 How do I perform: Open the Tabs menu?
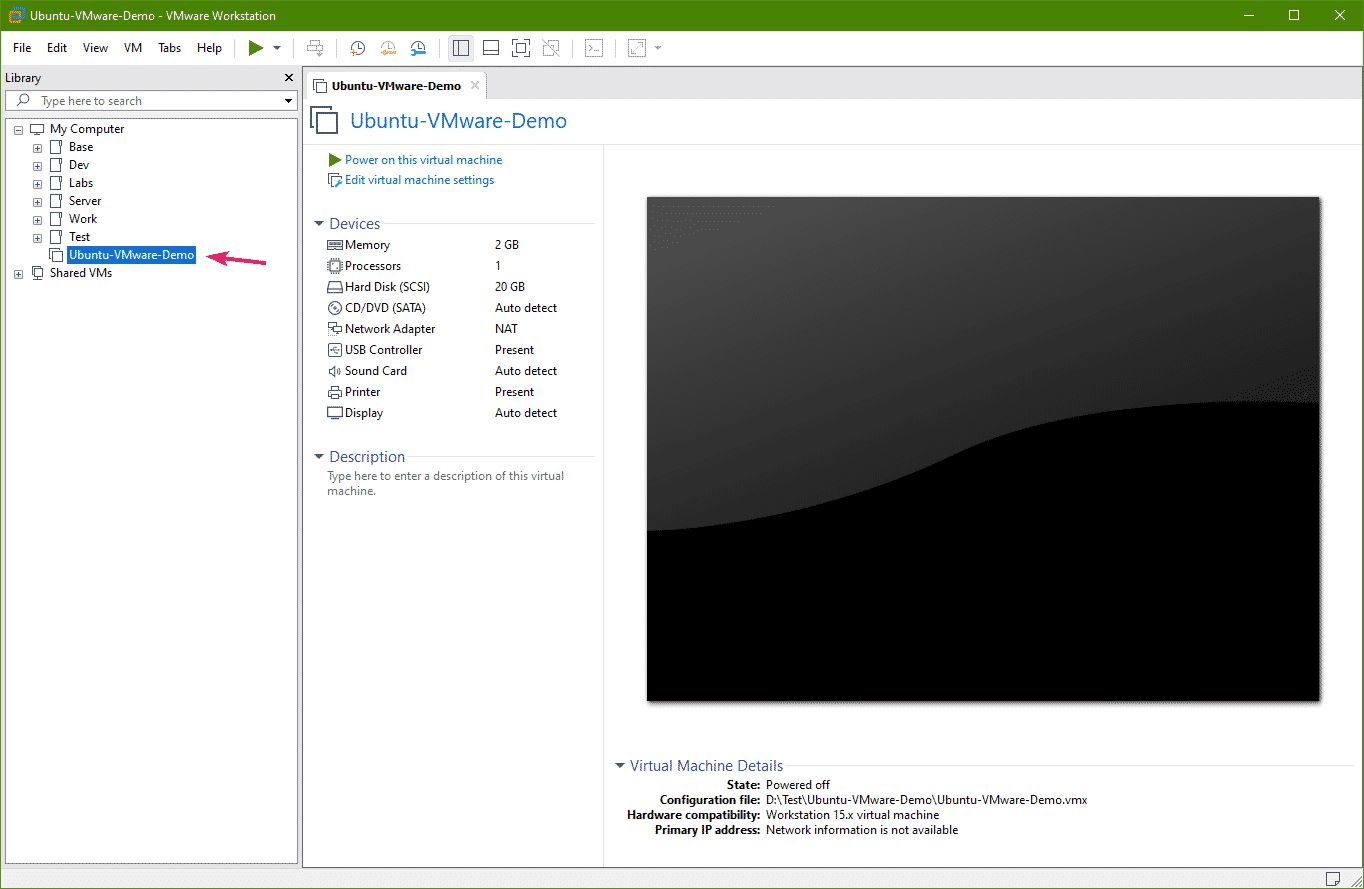click(170, 48)
